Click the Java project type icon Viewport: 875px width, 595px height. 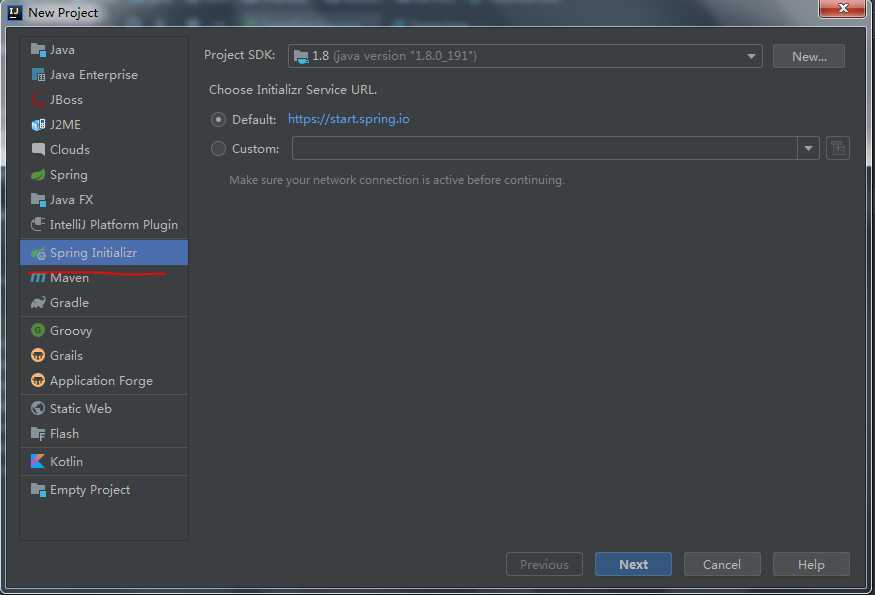(x=38, y=50)
